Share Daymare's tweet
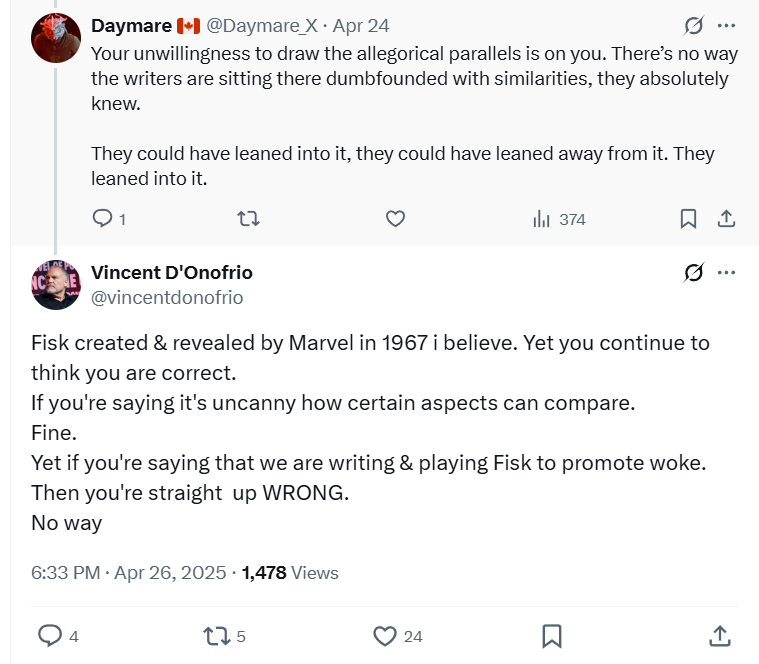759x664 pixels. pyautogui.click(x=727, y=219)
